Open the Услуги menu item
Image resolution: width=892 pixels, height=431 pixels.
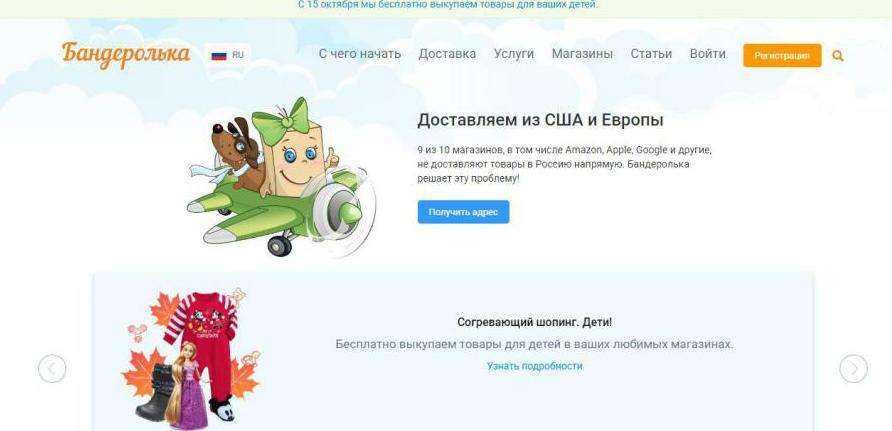pos(514,54)
